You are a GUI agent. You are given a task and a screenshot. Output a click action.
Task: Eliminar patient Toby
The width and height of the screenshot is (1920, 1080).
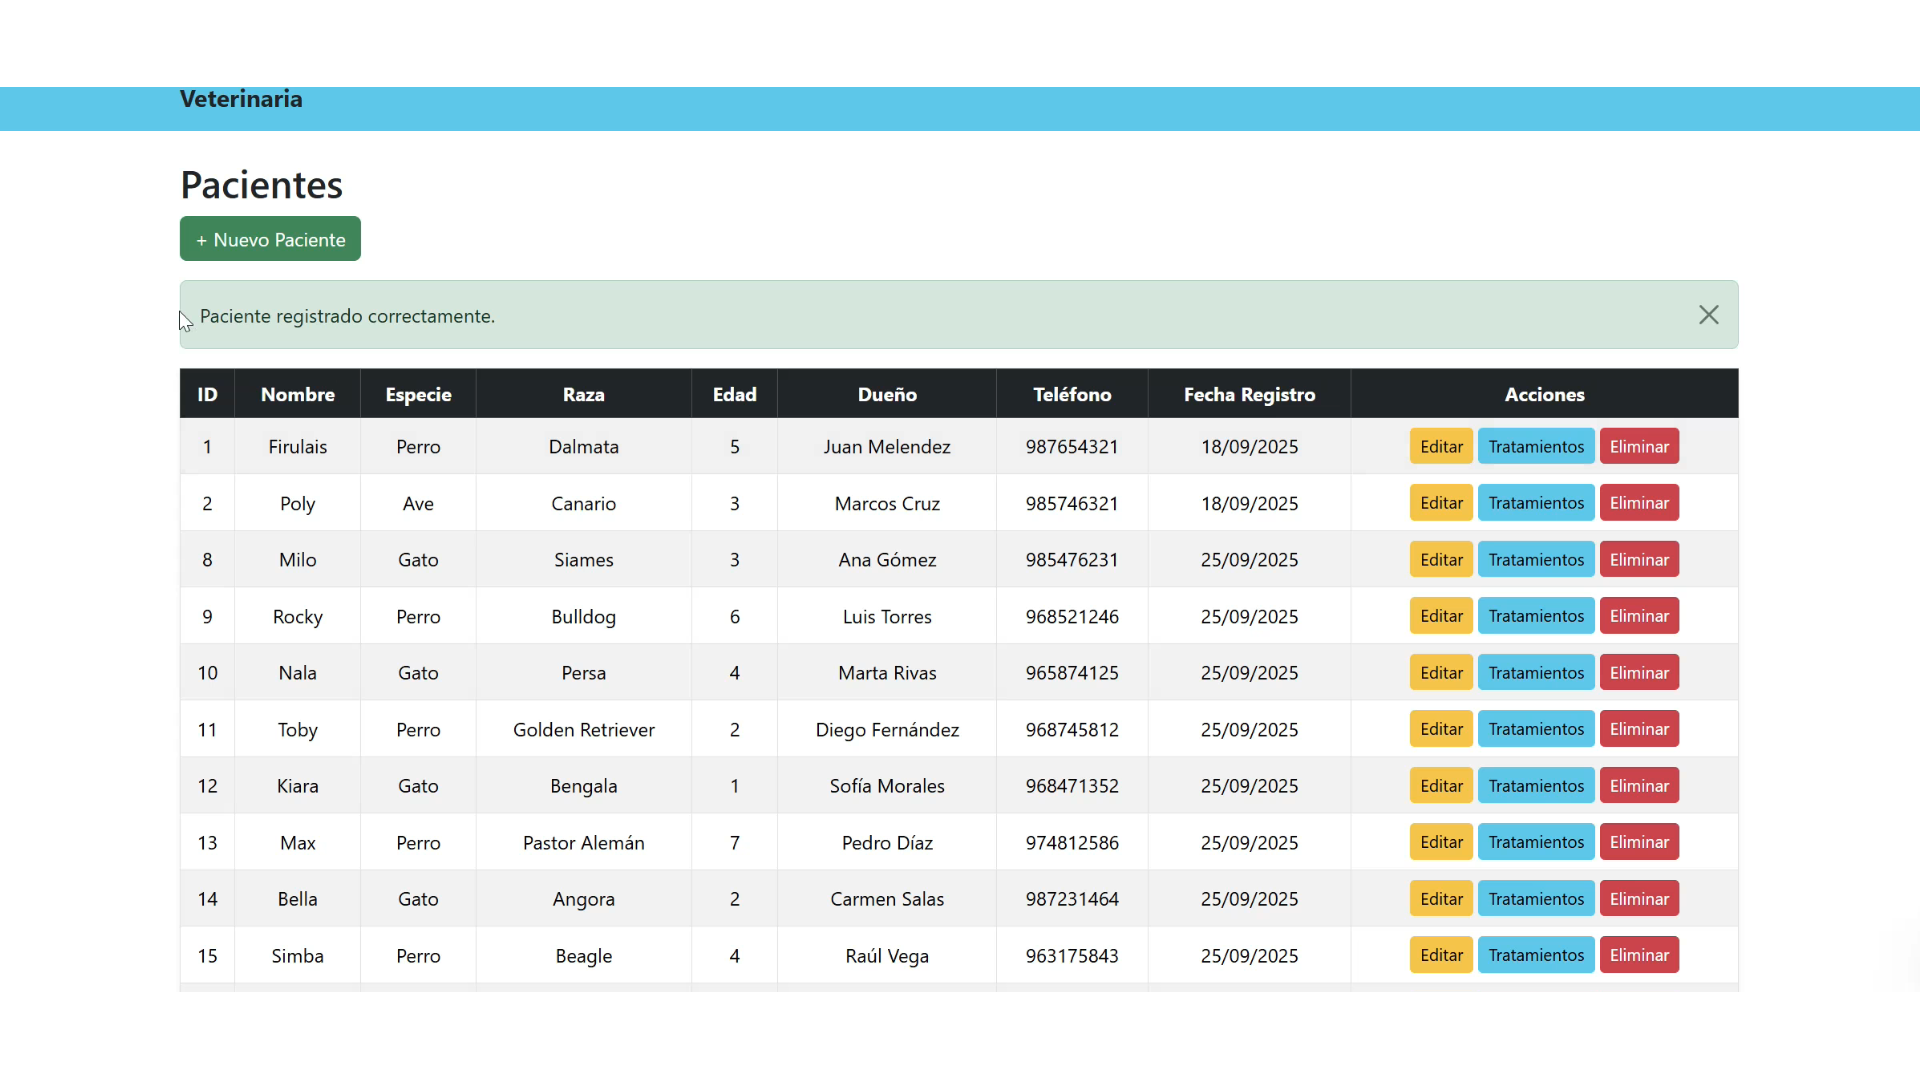coord(1638,729)
